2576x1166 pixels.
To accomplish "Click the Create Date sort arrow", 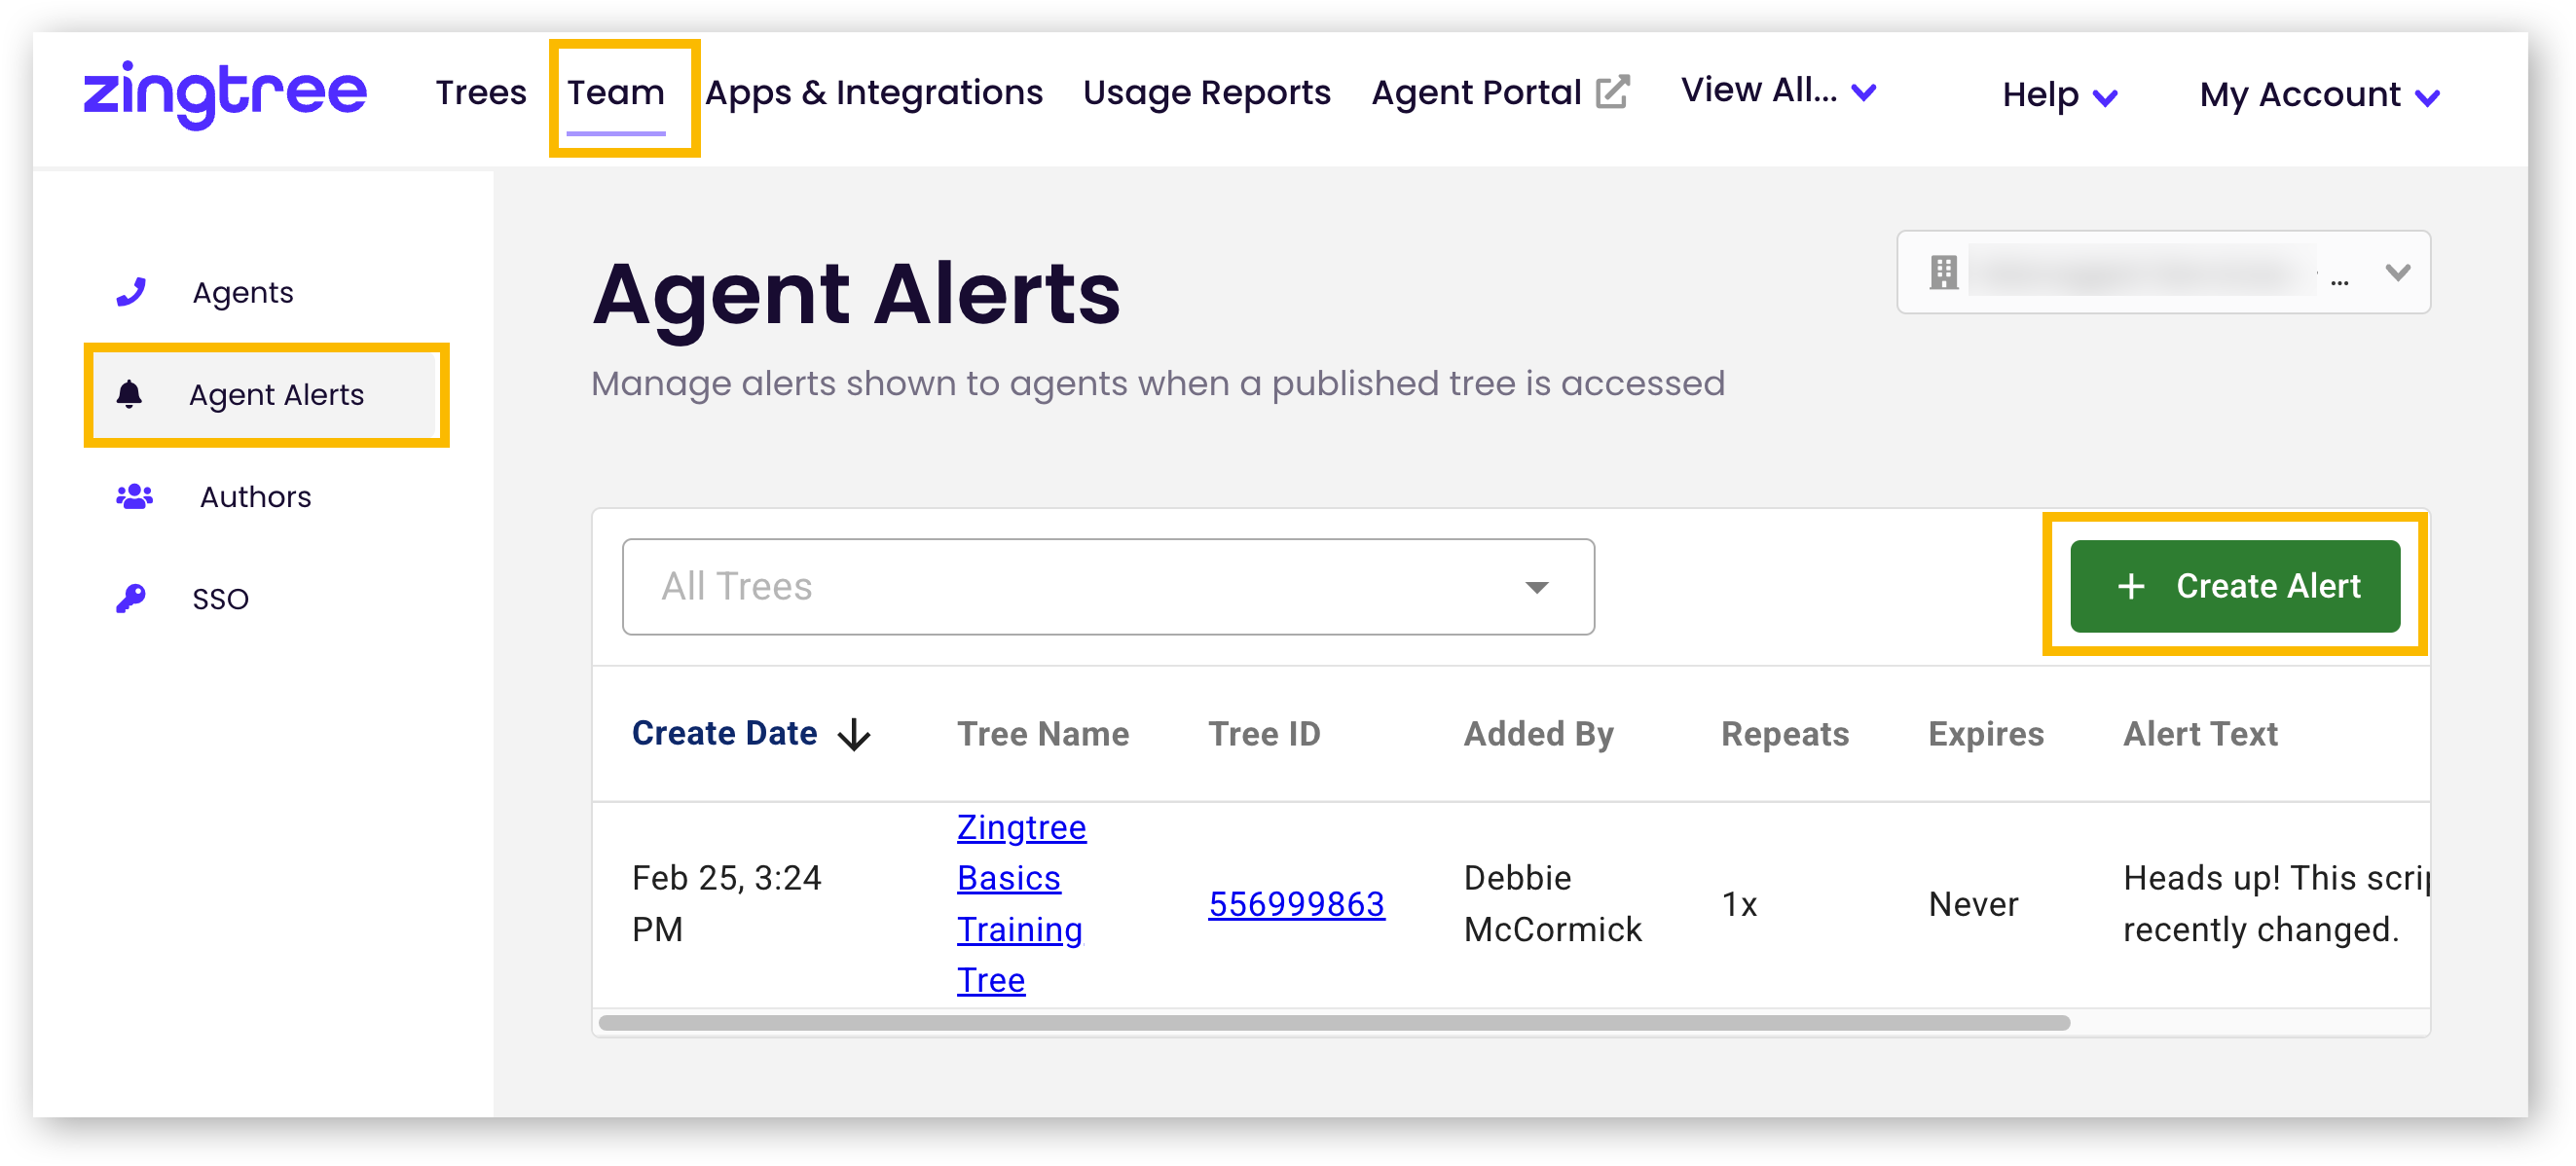I will [854, 734].
